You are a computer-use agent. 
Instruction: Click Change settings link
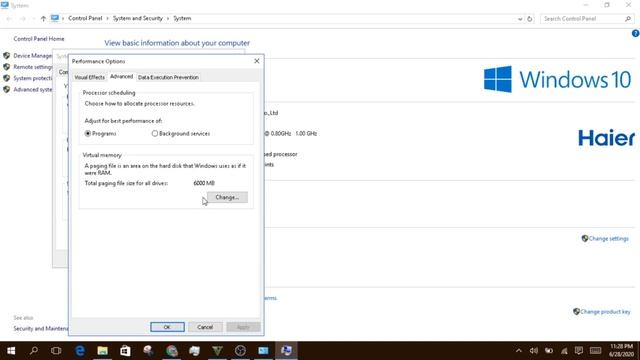click(608, 238)
